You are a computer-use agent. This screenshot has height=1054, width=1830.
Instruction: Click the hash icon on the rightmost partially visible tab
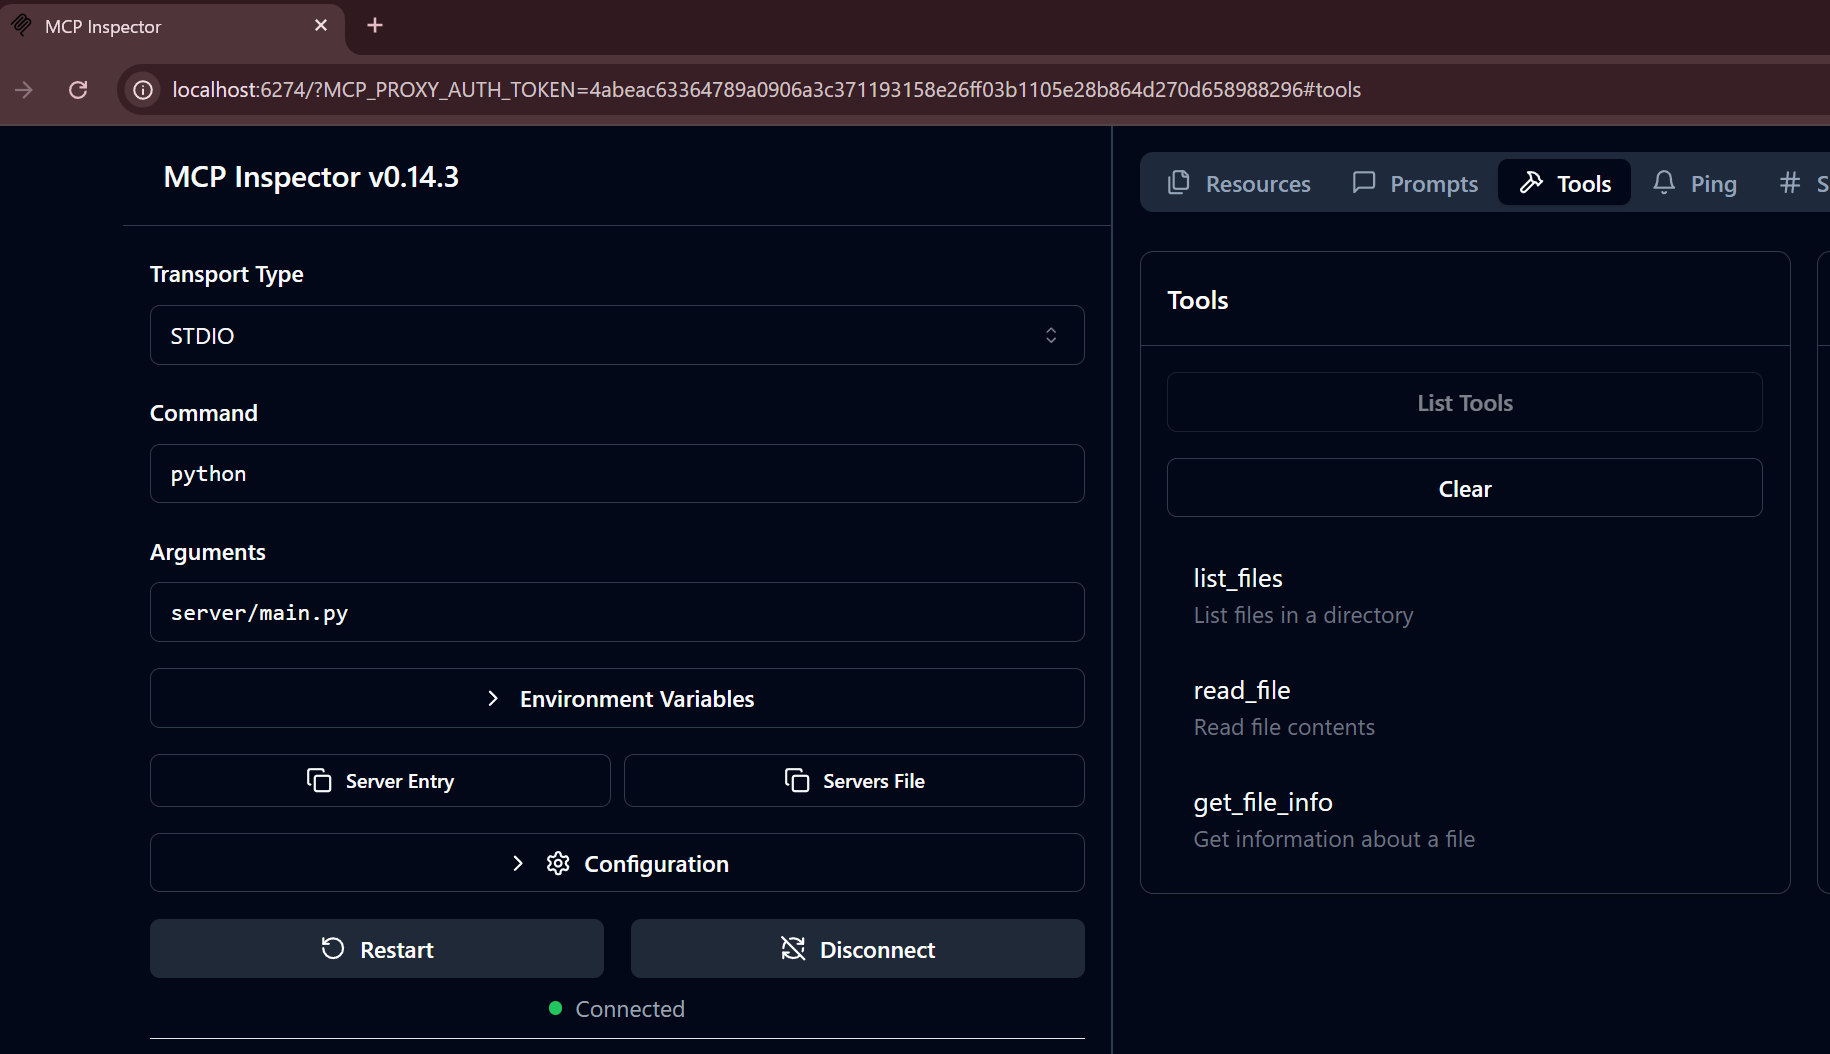pyautogui.click(x=1788, y=182)
